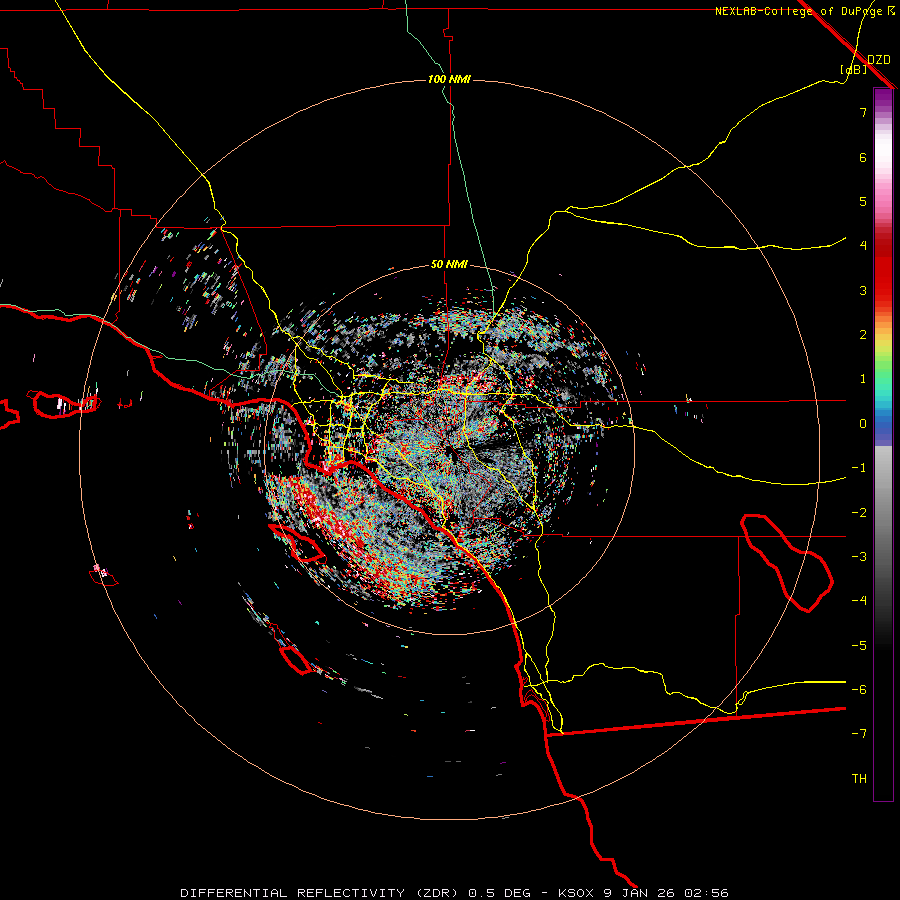Image resolution: width=900 pixels, height=900 pixels.
Task: Click the "3" value on the color scale
Action: click(863, 290)
